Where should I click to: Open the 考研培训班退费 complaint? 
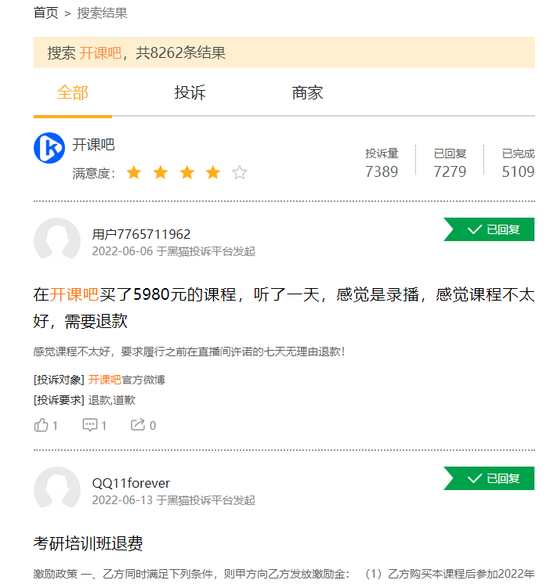point(88,543)
